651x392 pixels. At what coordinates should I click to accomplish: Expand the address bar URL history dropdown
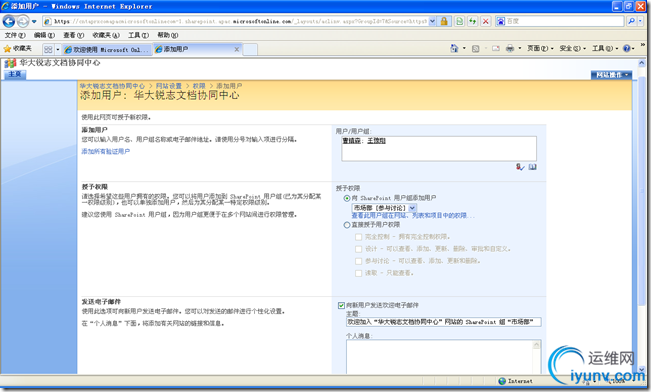pos(432,21)
